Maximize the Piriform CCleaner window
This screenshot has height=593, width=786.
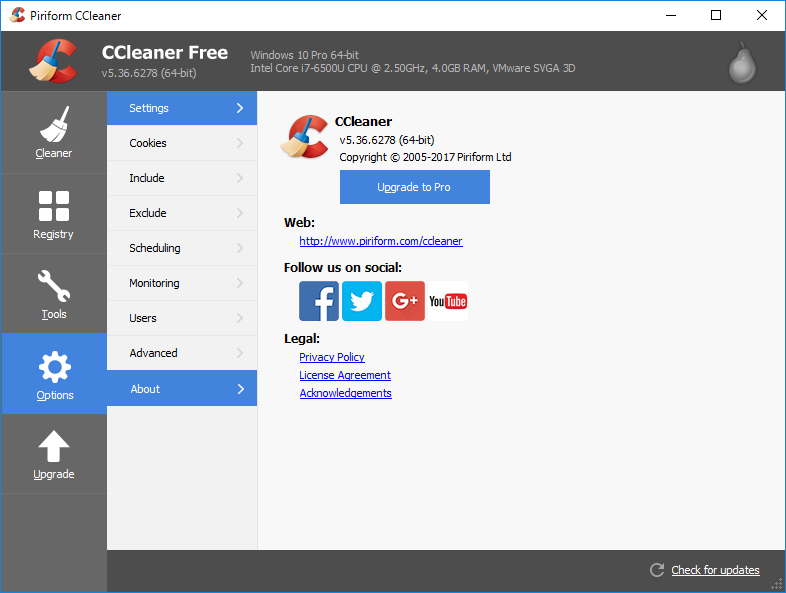[716, 15]
